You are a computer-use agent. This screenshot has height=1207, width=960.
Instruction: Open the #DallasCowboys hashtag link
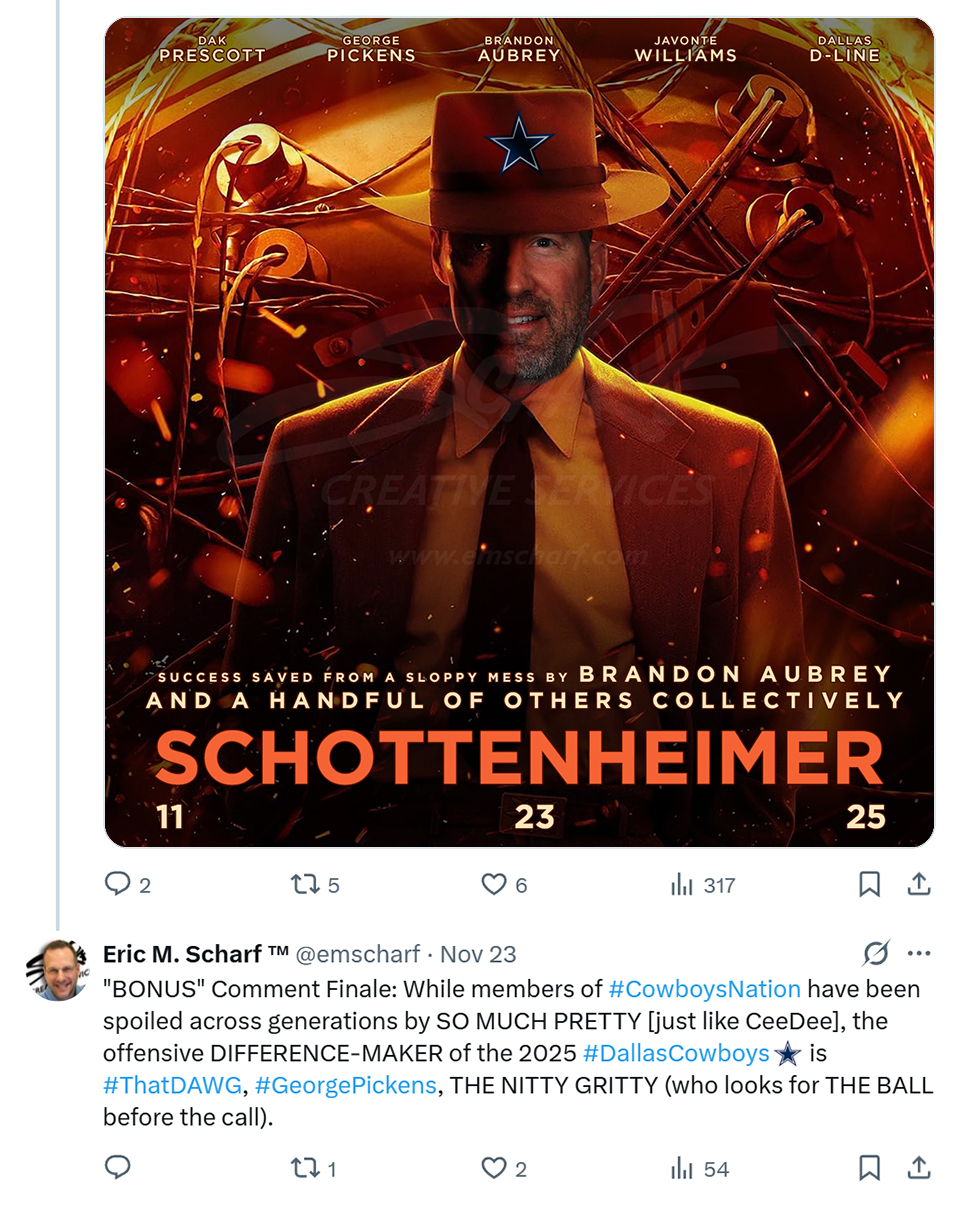pos(675,1053)
